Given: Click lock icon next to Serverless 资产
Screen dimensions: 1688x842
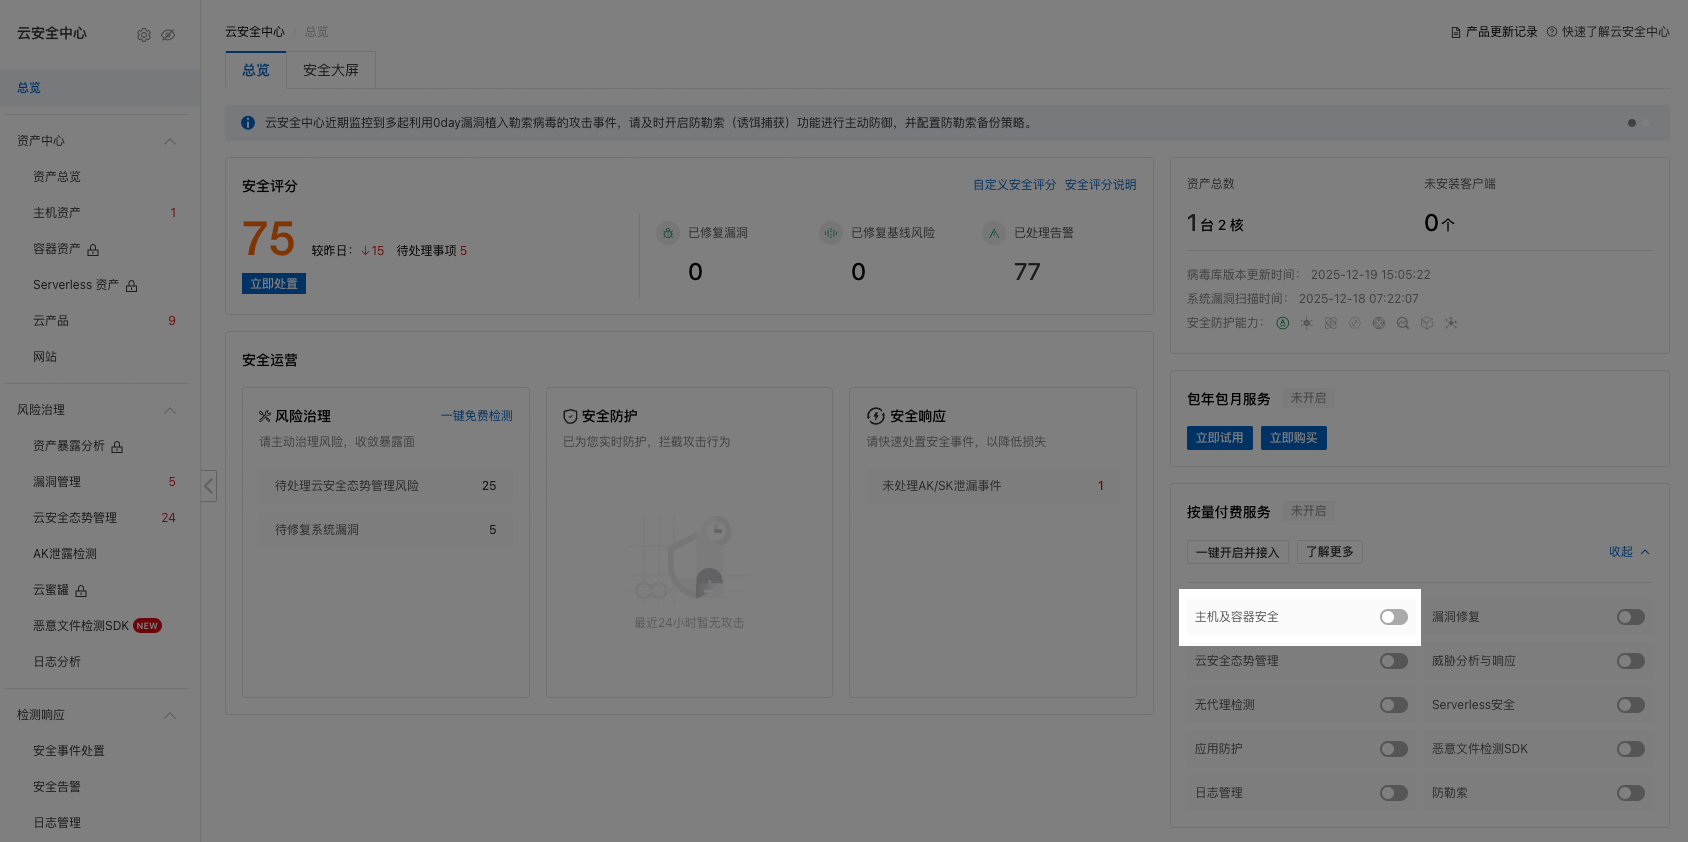Looking at the screenshot, I should click(132, 286).
